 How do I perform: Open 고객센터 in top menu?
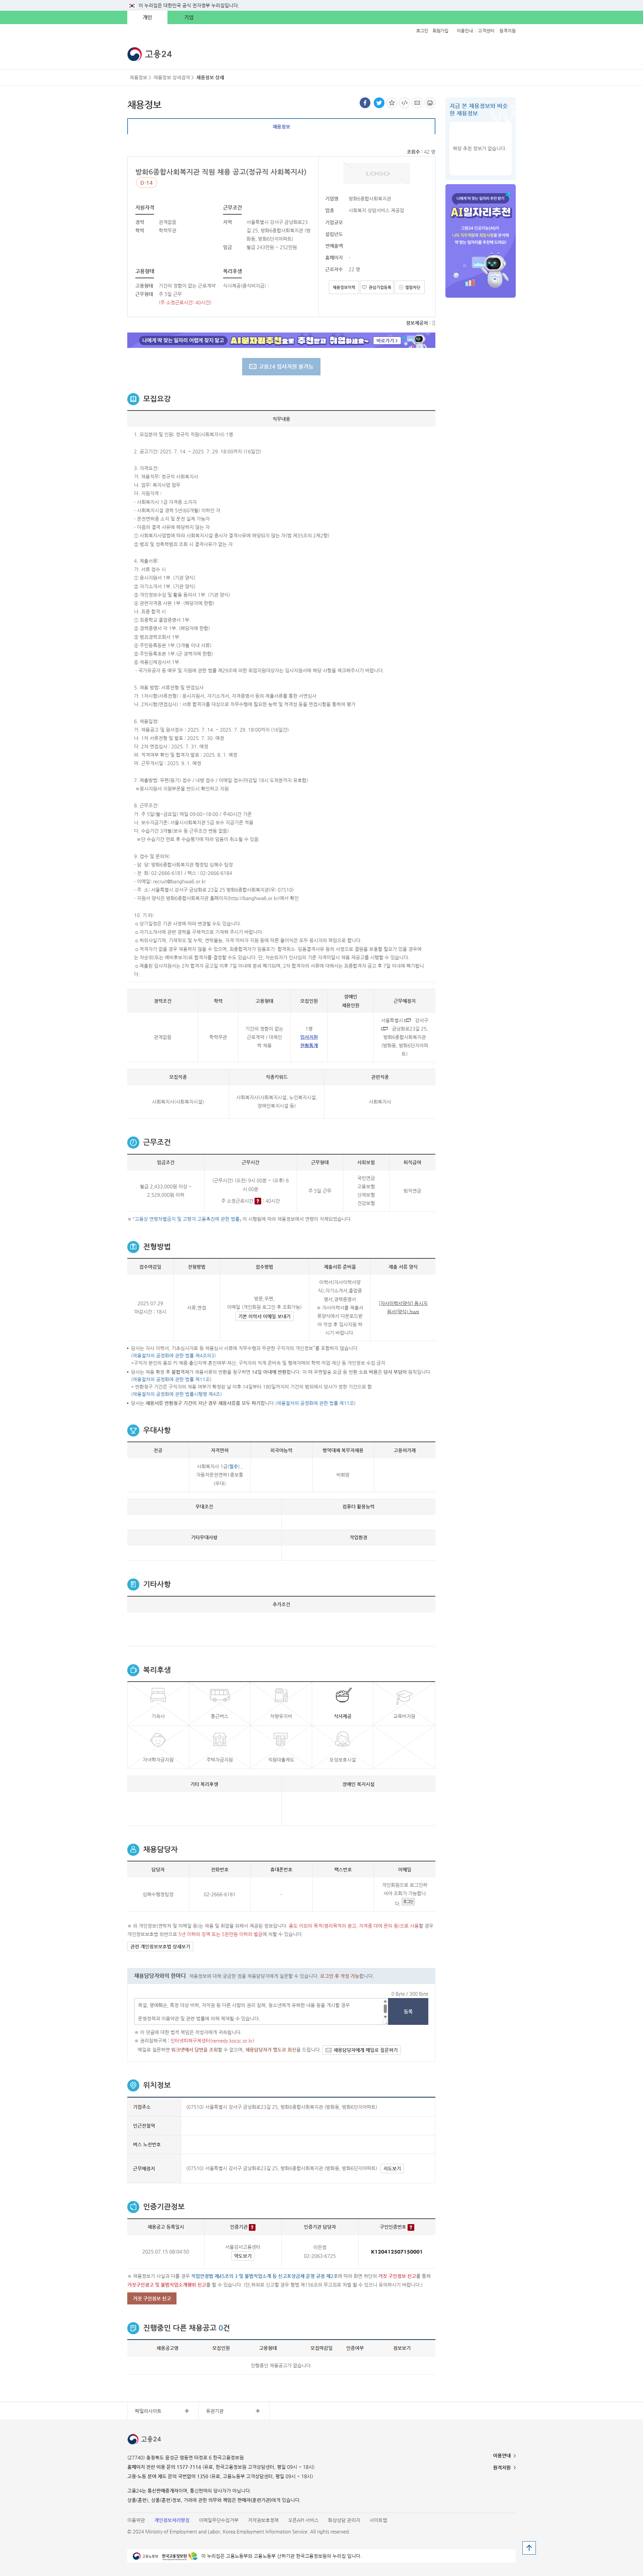point(486,31)
